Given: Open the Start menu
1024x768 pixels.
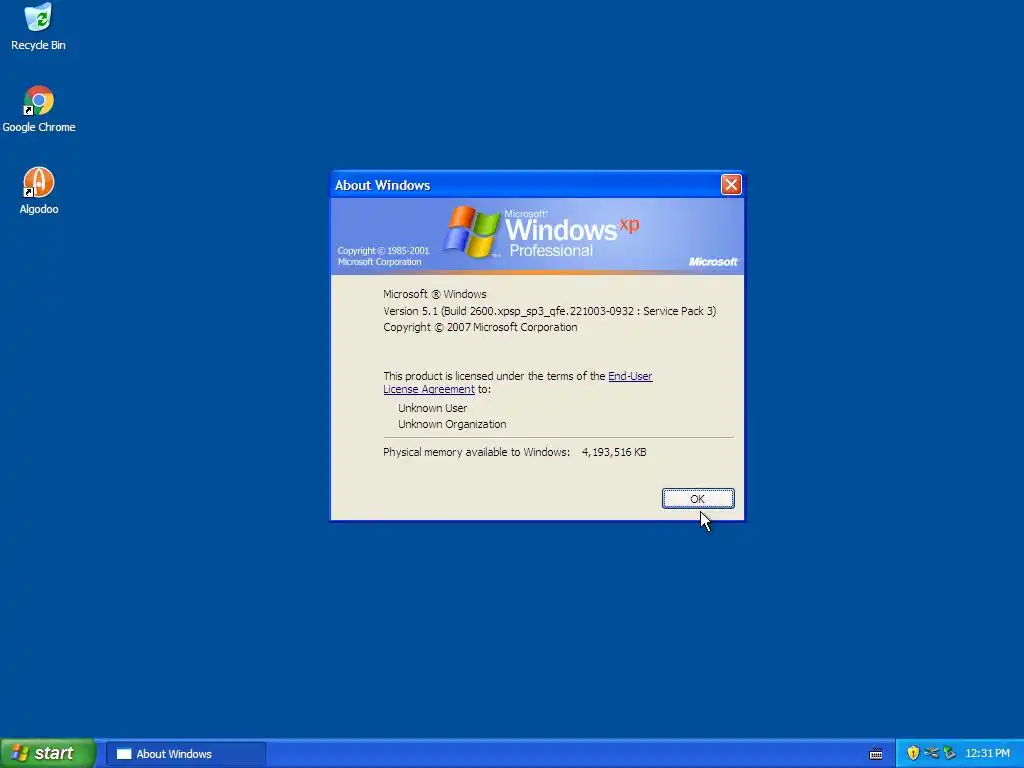Looking at the screenshot, I should pos(47,753).
